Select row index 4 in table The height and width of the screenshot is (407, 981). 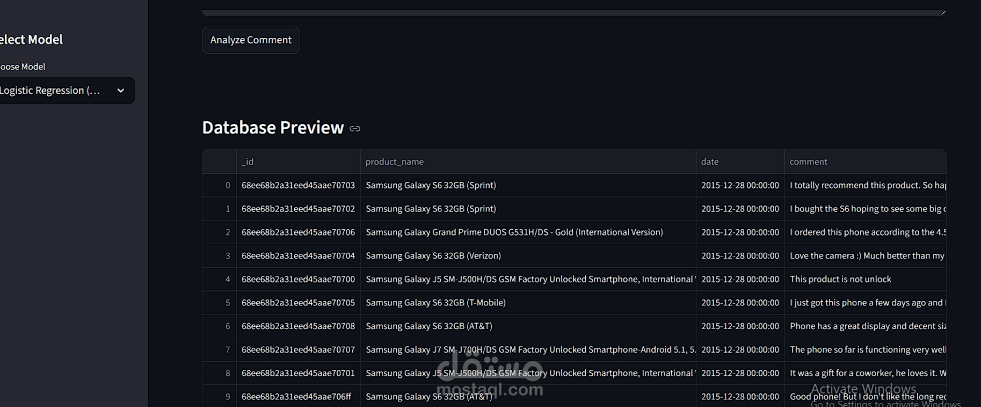point(220,279)
